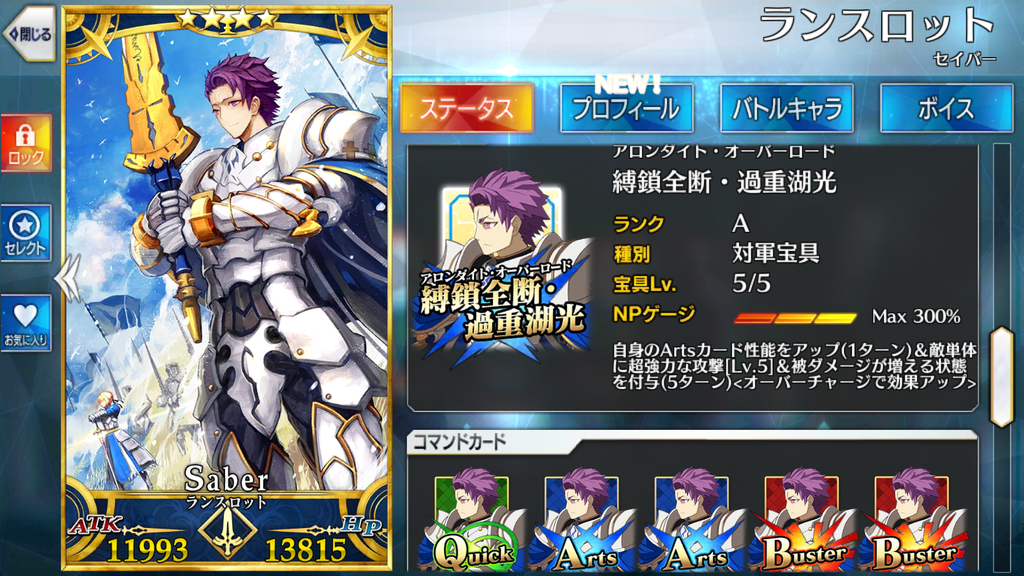Open the バトルキャラ tab
Image resolution: width=1024 pixels, height=576 pixels.
click(787, 108)
